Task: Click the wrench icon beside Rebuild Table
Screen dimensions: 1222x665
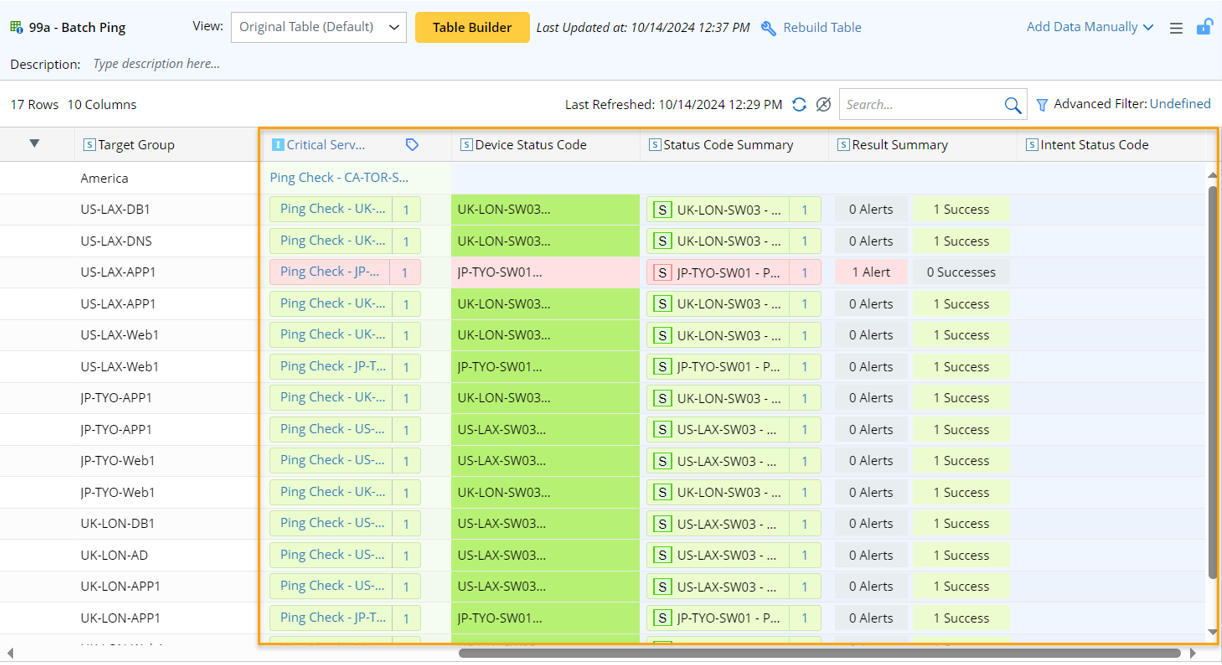Action: click(x=768, y=27)
